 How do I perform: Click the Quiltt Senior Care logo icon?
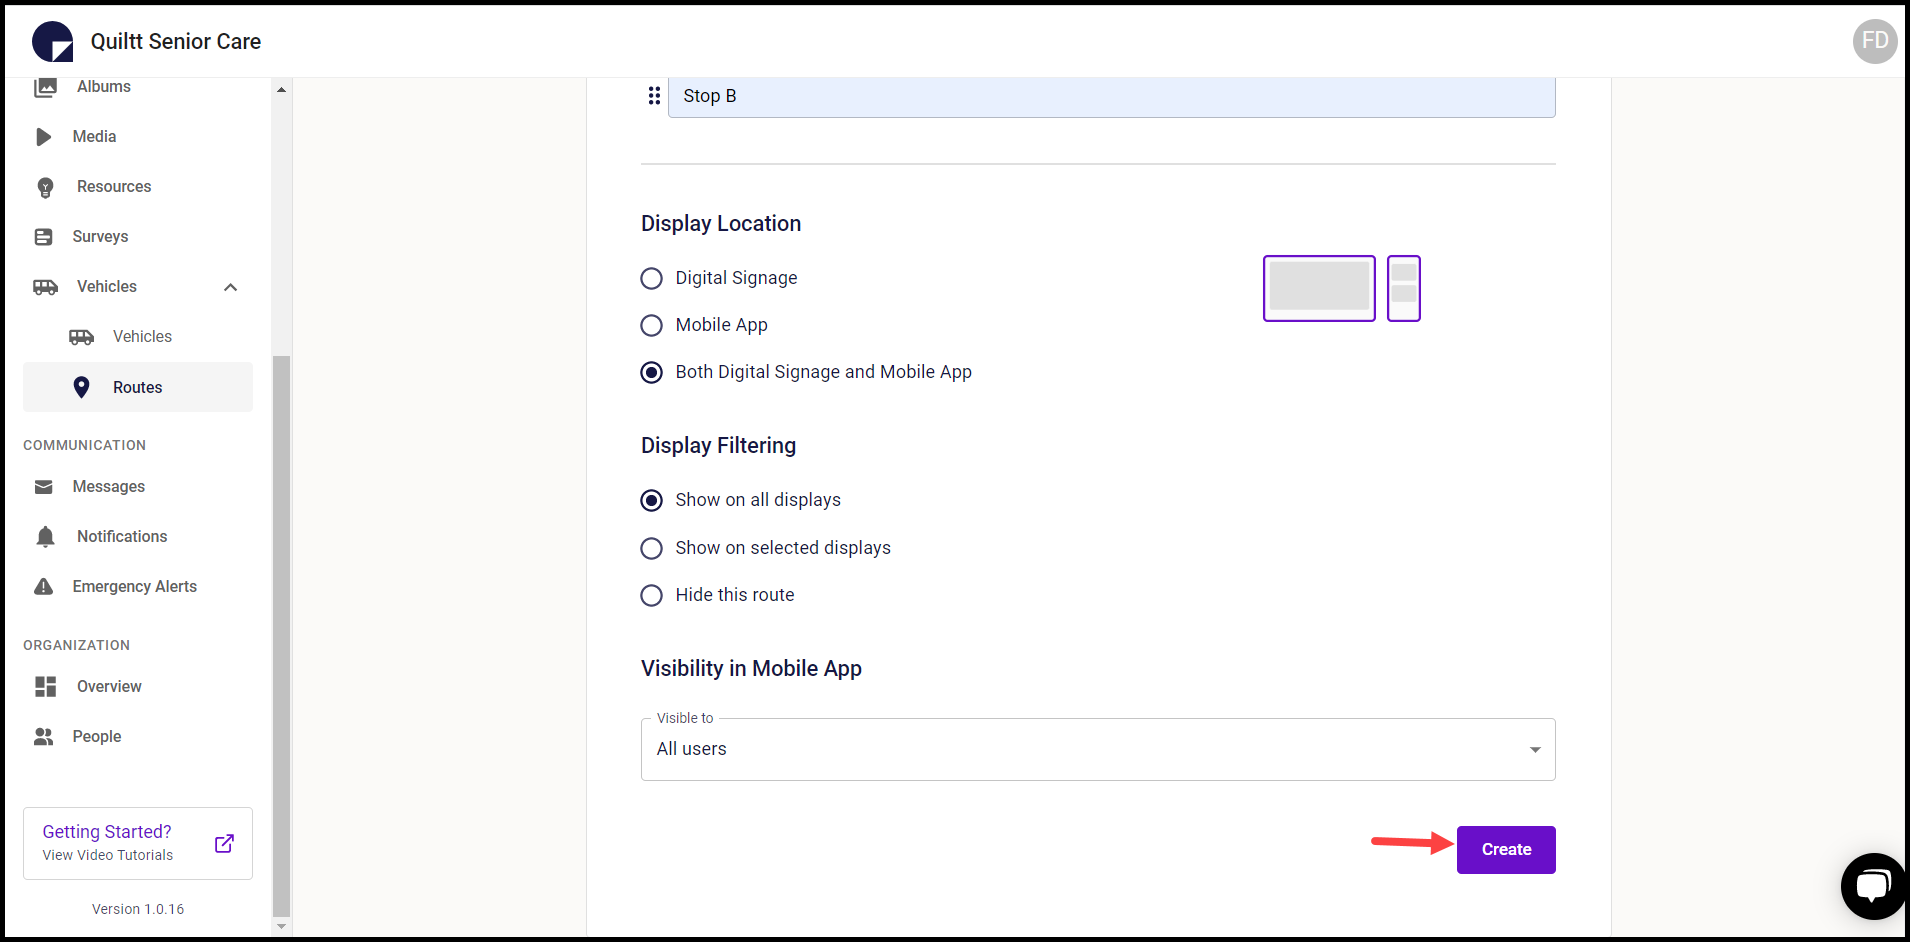52,41
